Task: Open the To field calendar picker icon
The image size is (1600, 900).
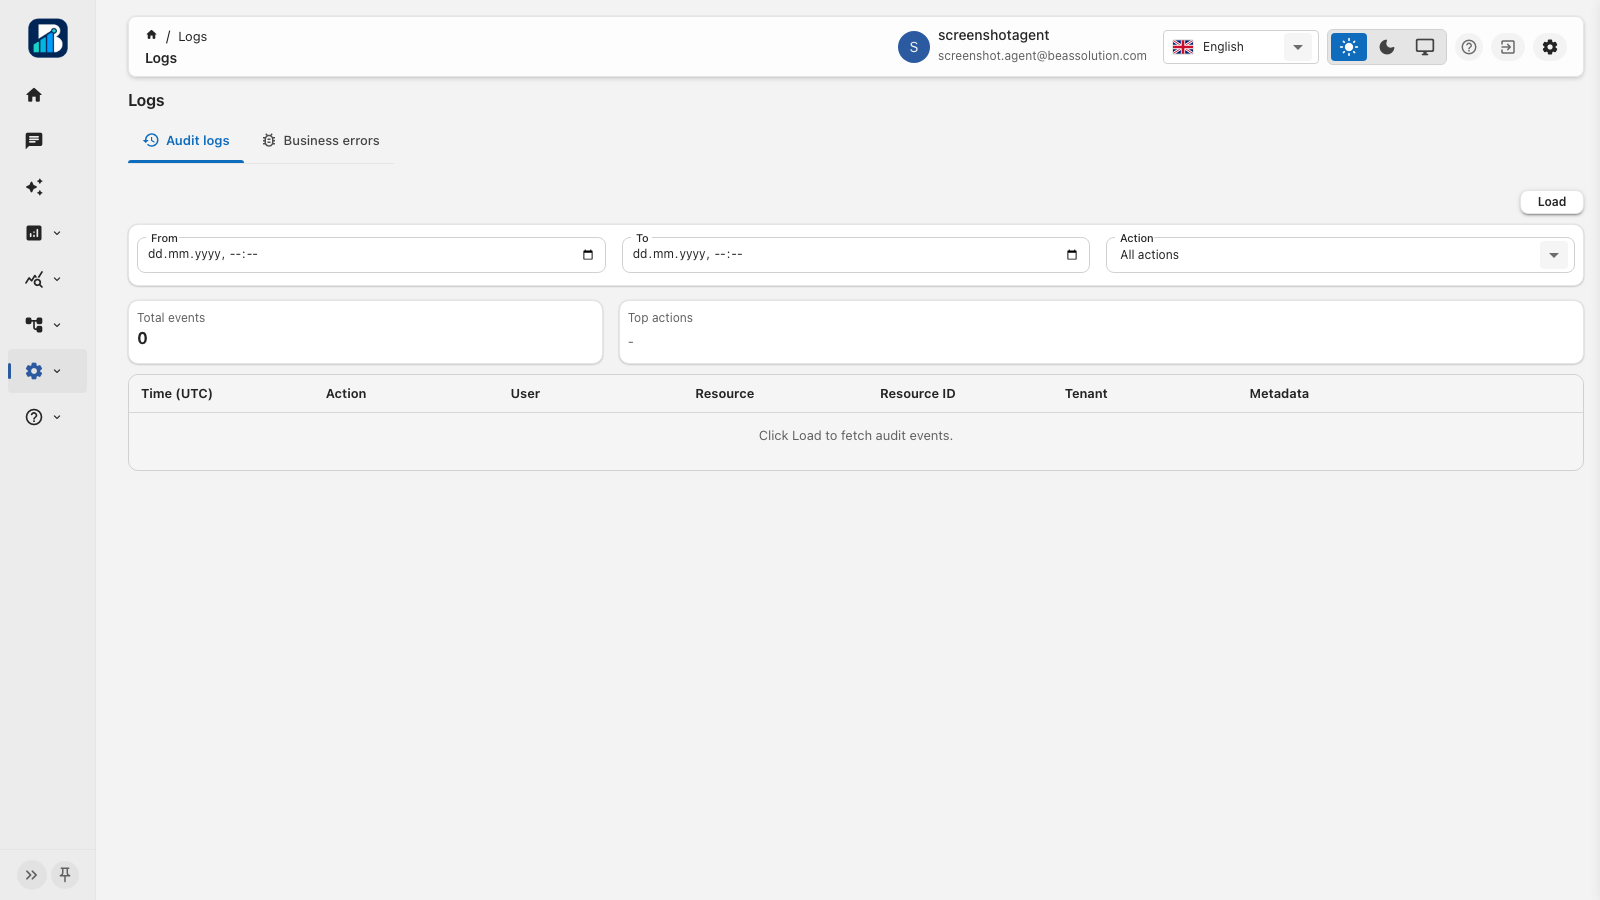Action: tap(1072, 255)
